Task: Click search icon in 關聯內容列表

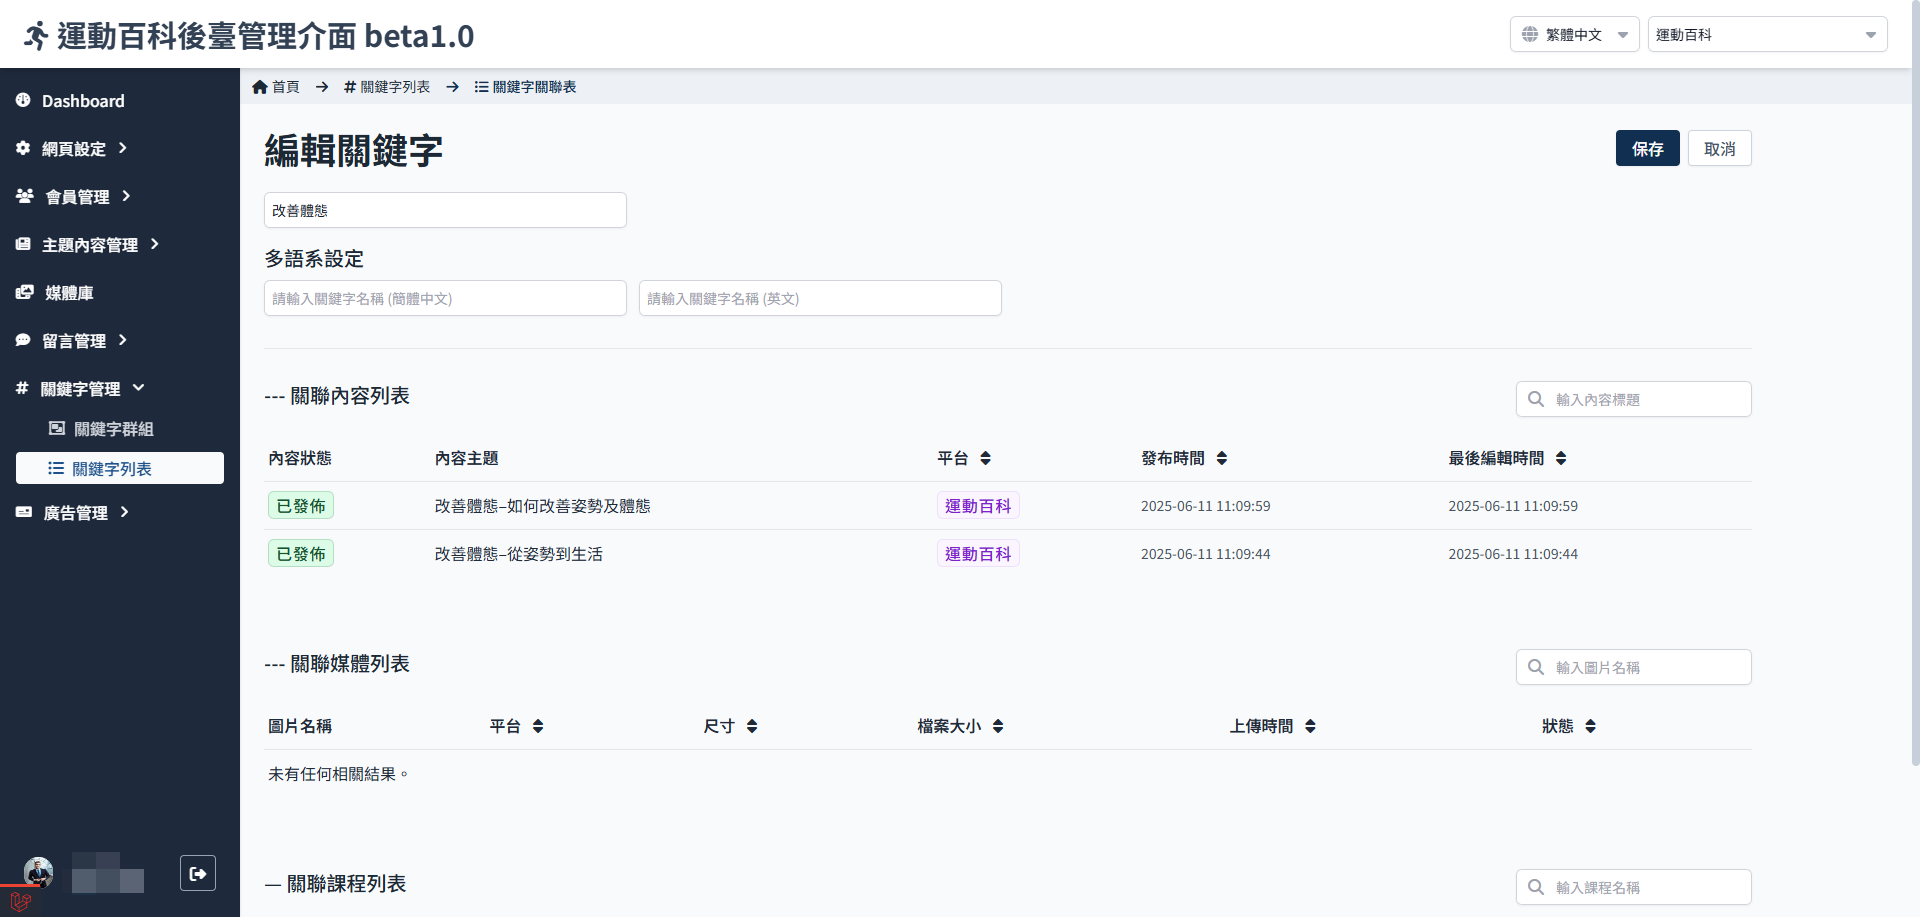Action: point(1536,399)
